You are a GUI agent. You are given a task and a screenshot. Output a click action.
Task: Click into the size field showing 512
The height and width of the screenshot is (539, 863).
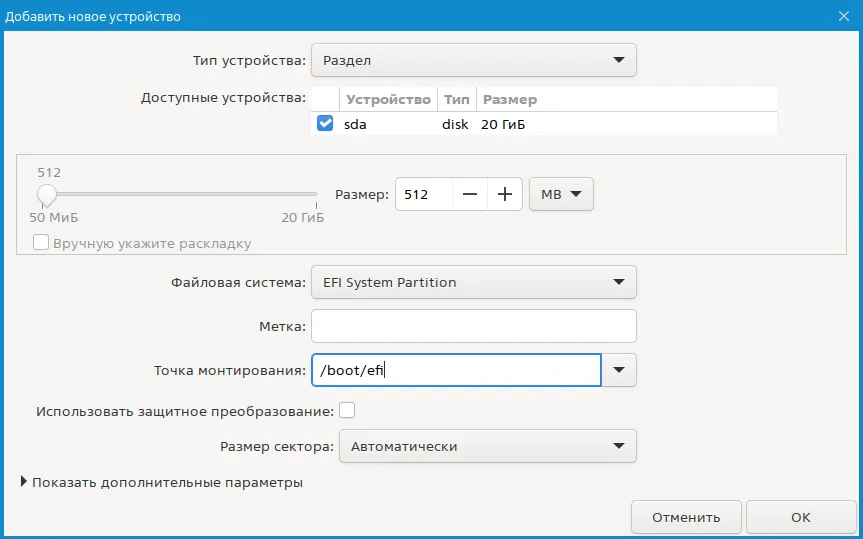[424, 194]
